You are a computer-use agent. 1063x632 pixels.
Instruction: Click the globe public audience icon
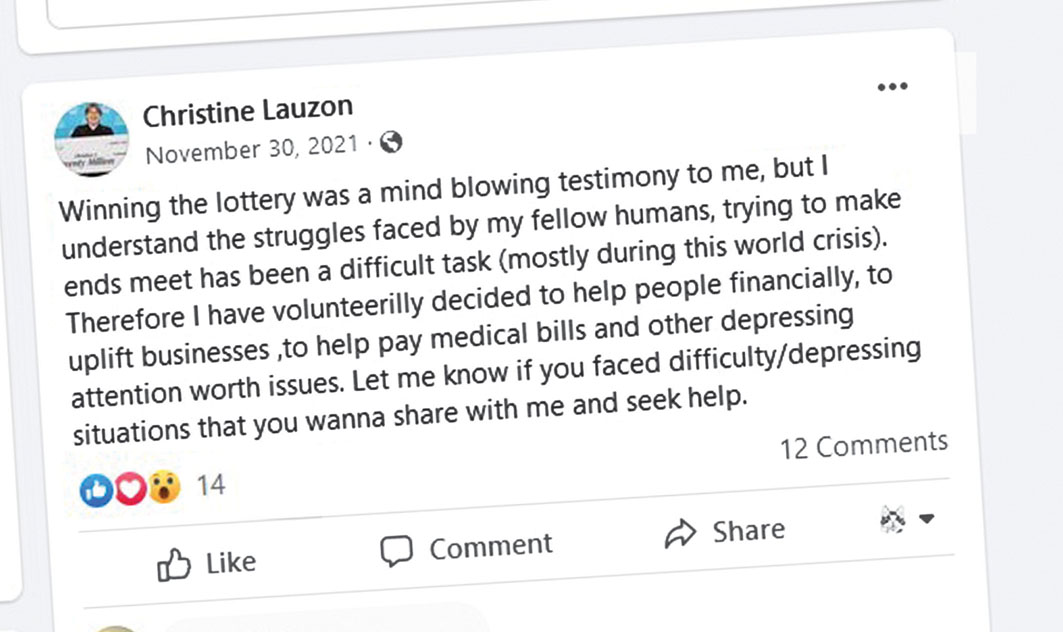391,143
